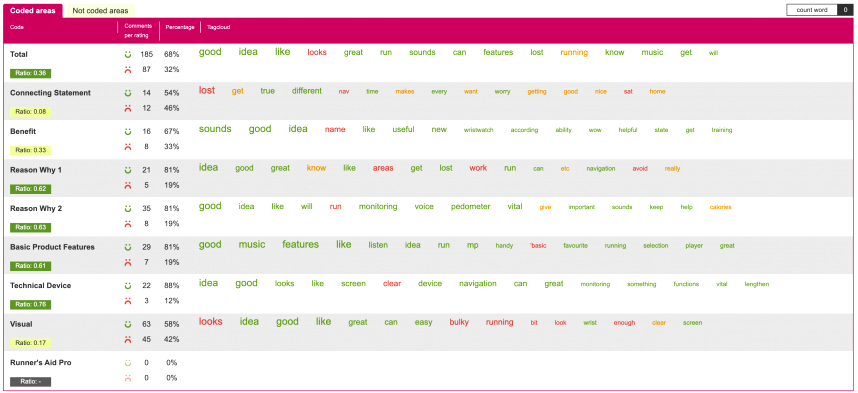Click tag word 'wristwatch' in Benefit tagcloud

(x=479, y=130)
